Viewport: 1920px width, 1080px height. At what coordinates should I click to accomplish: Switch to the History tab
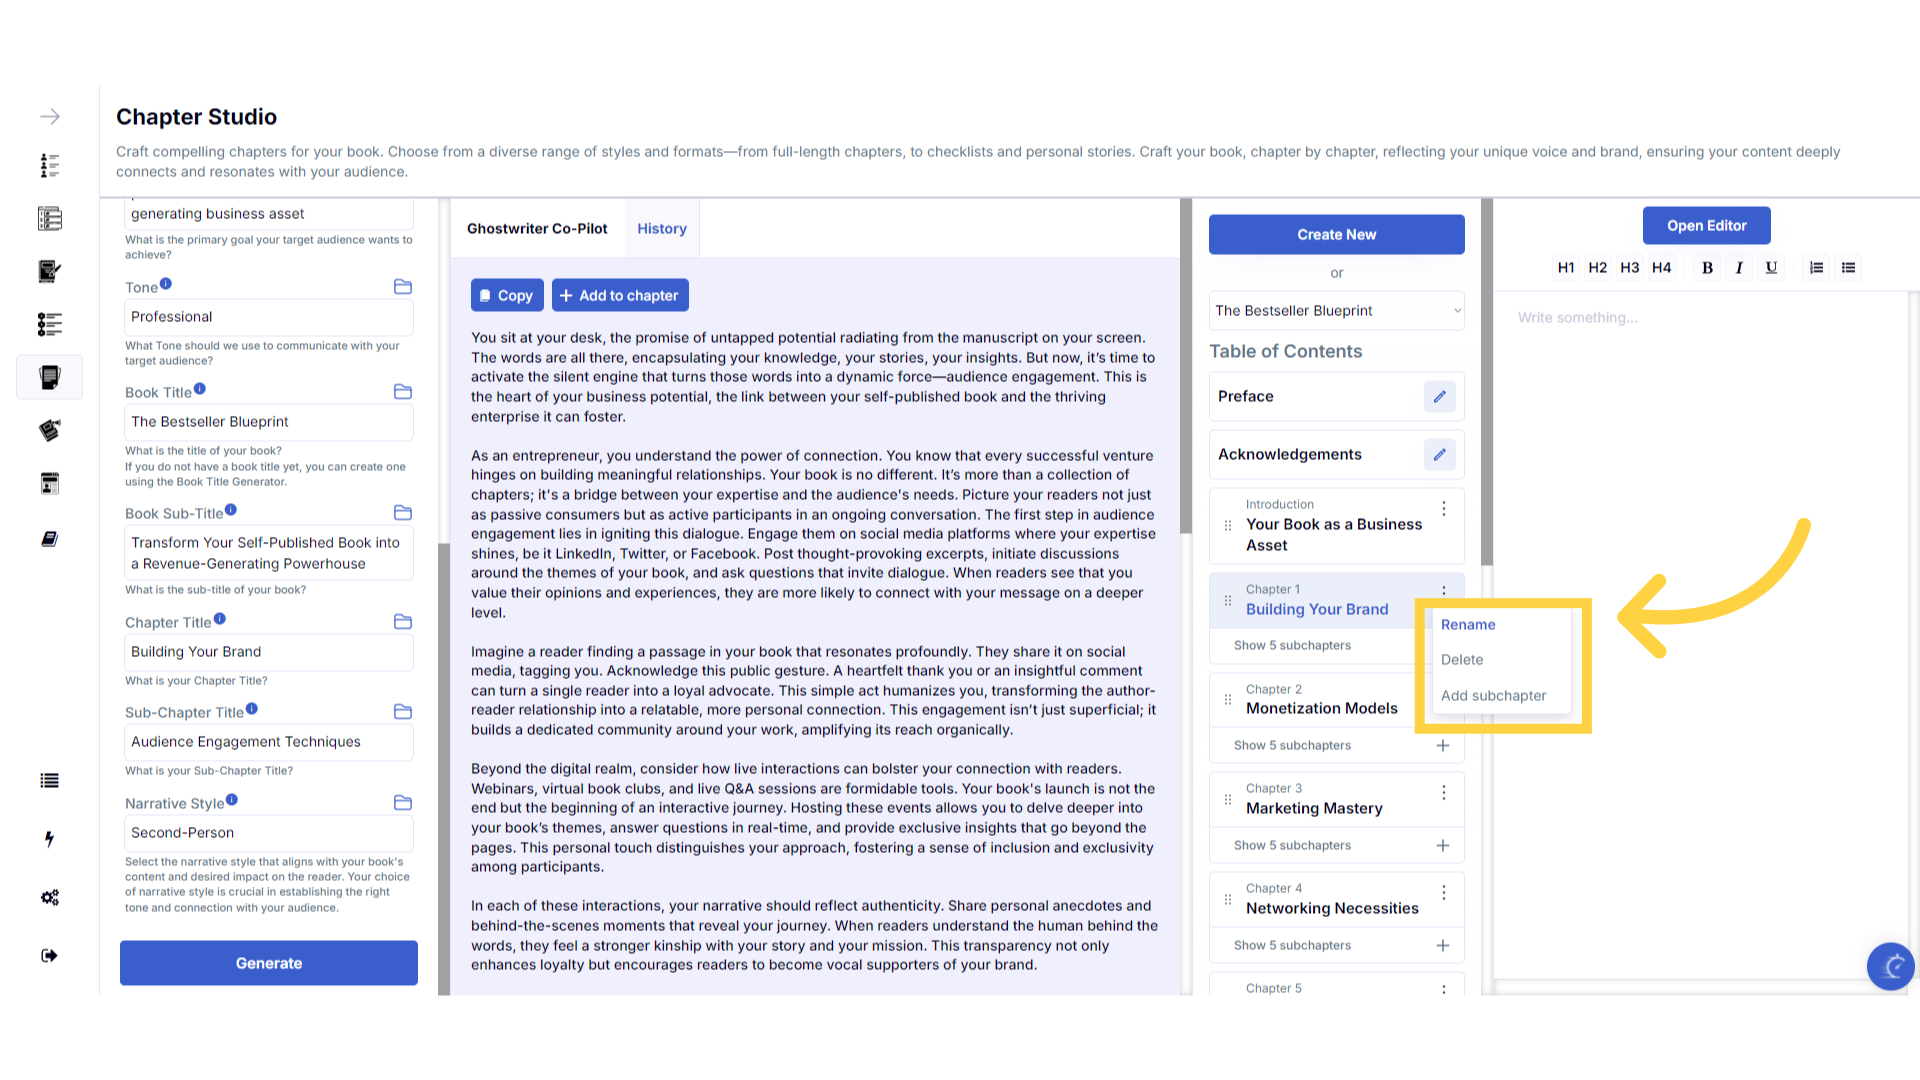662,229
